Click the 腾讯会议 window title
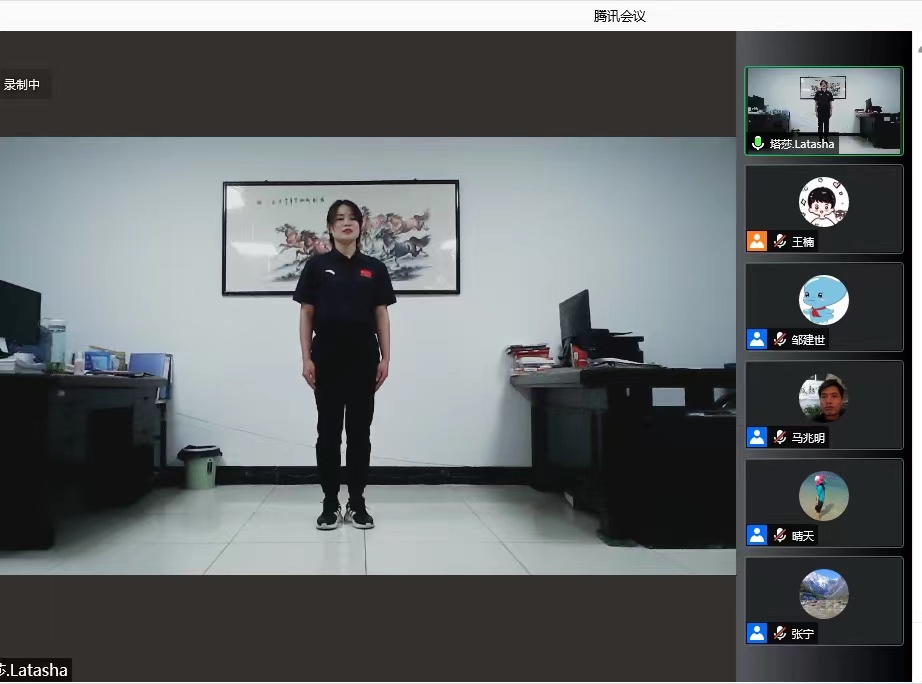The height and width of the screenshot is (684, 922). [x=619, y=16]
